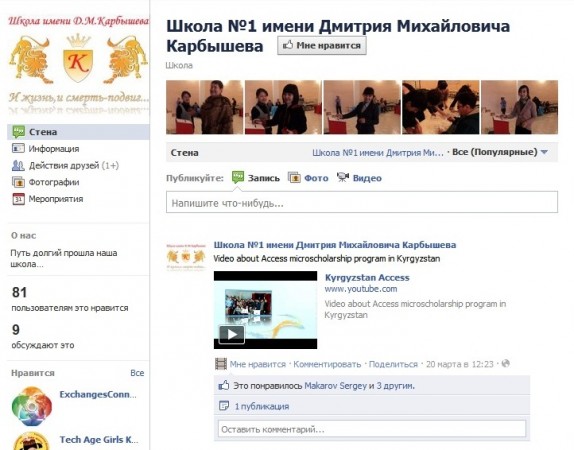Image resolution: width=574 pixels, height=450 pixels.
Task: Show all liked pages with Все link
Action: coord(137,373)
